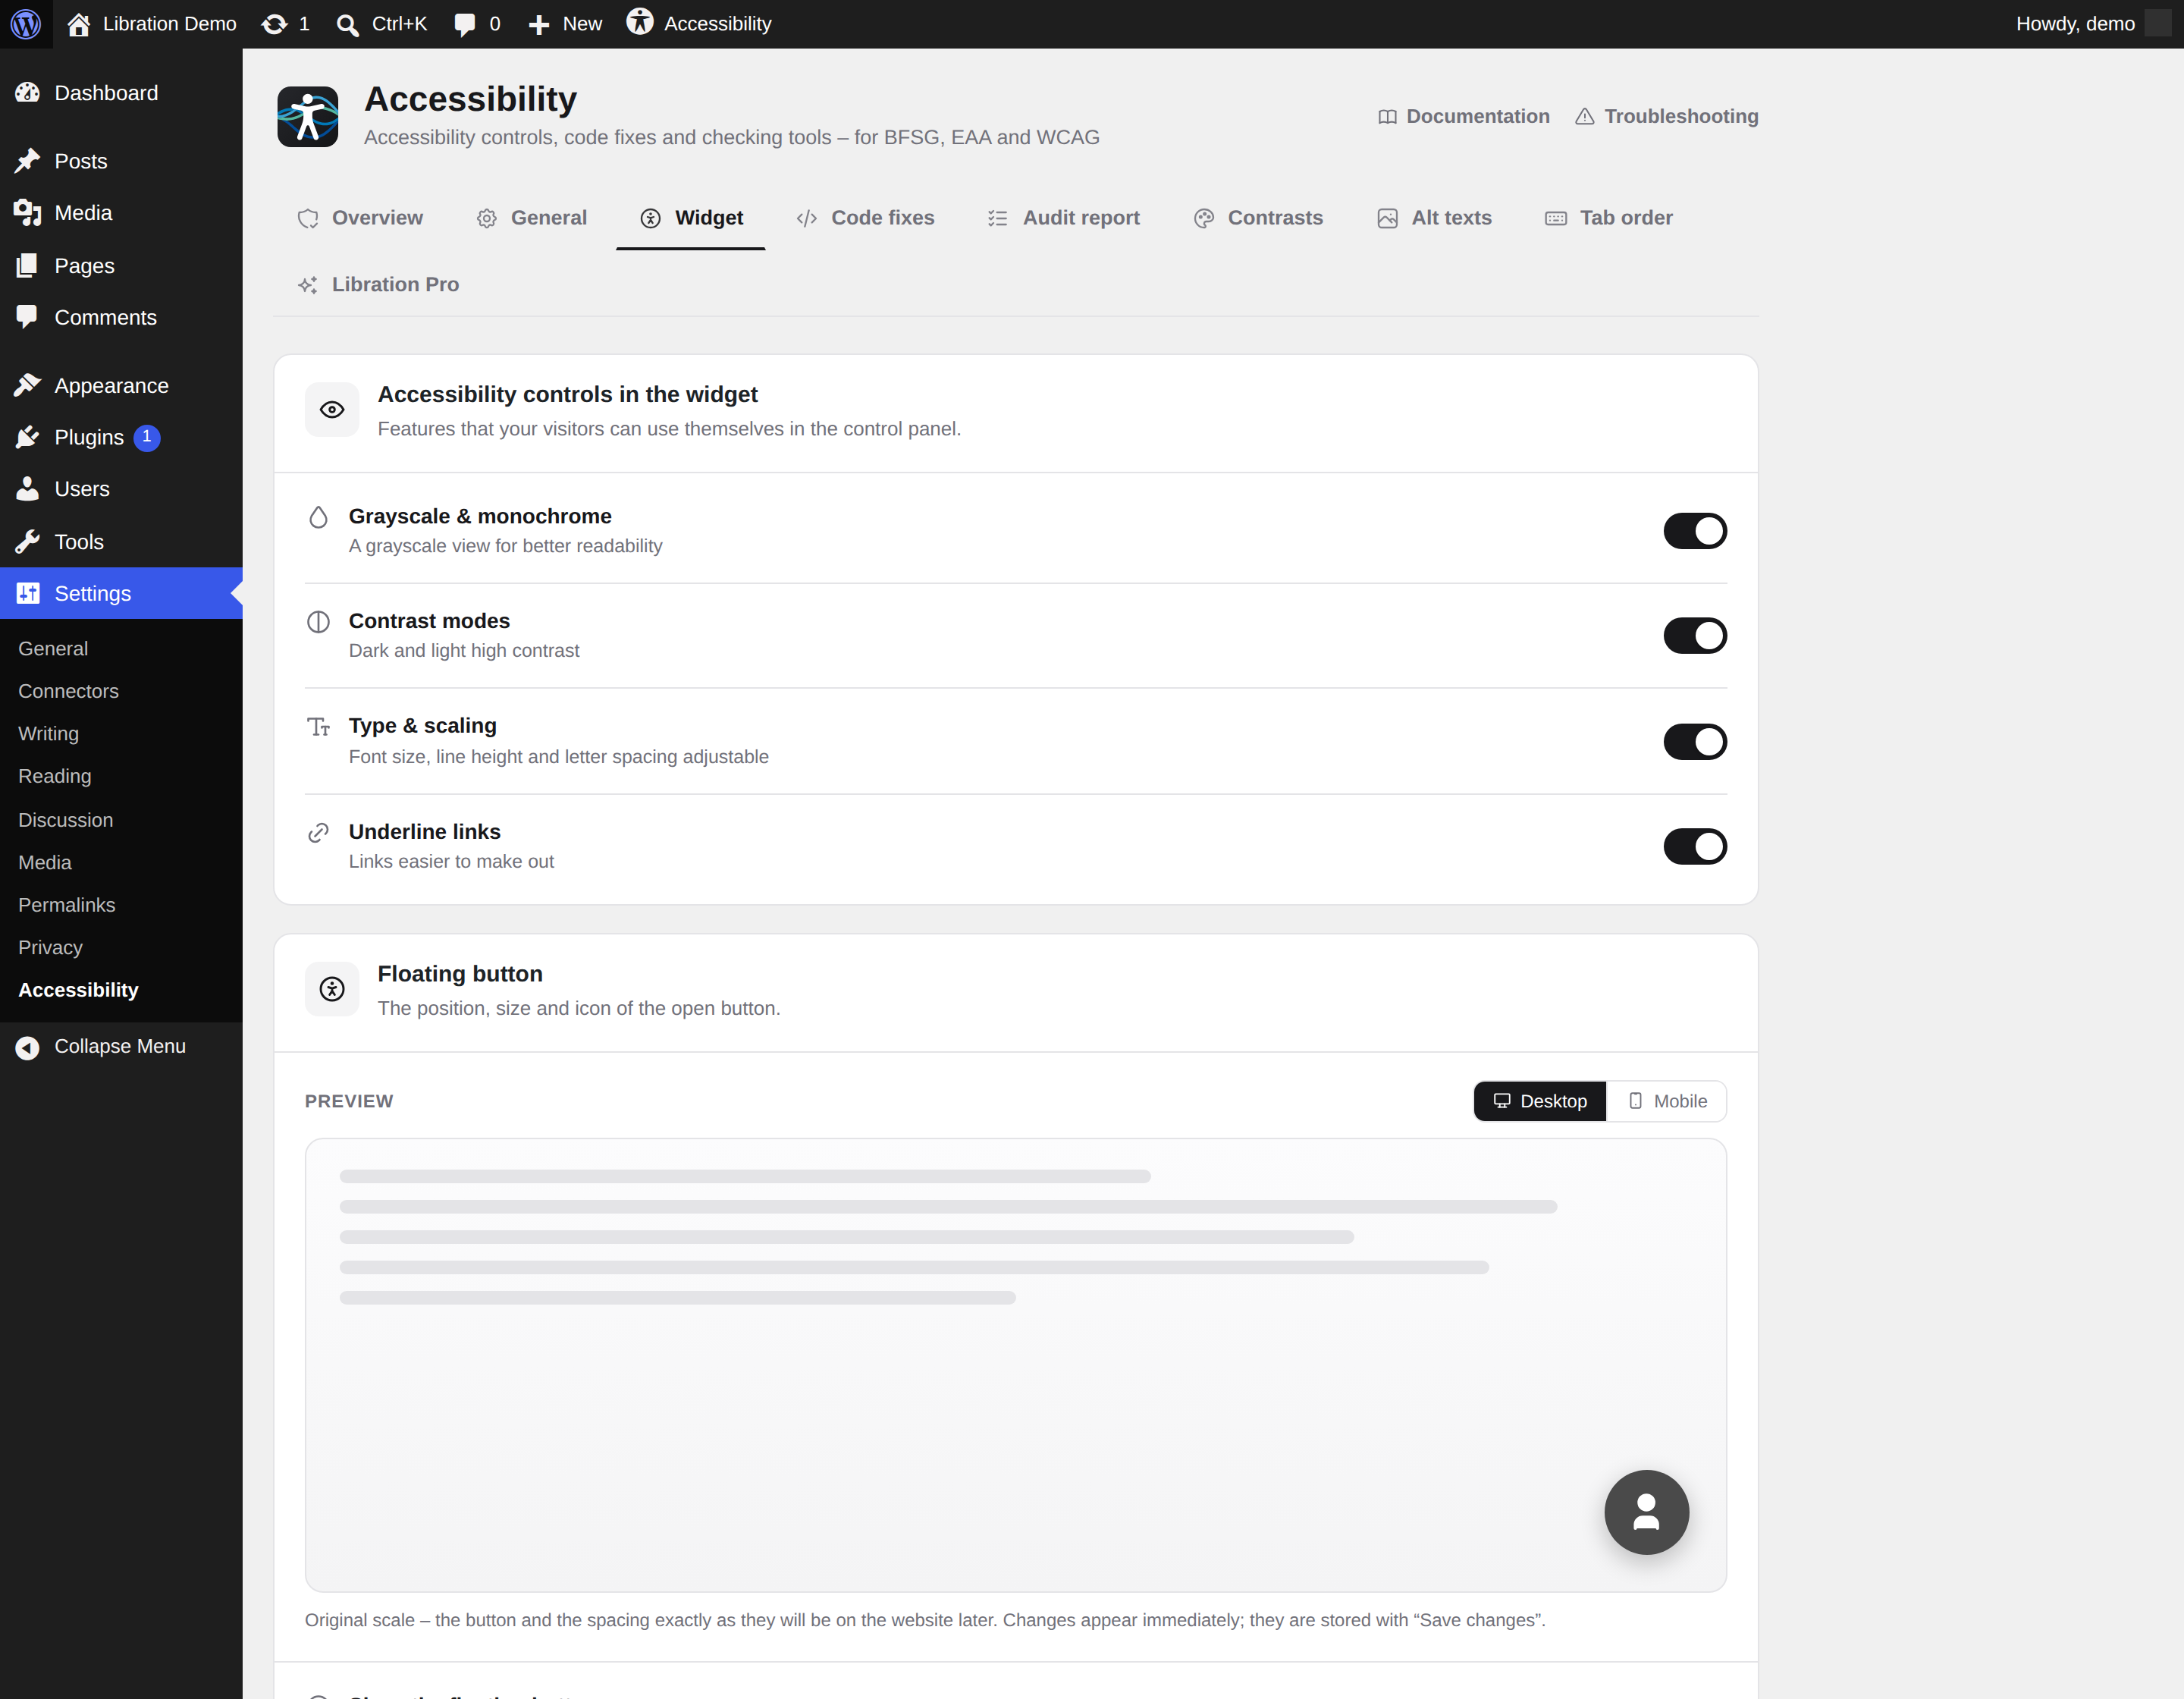The width and height of the screenshot is (2184, 1699).
Task: Click the Media sidebar icon
Action: 28,213
